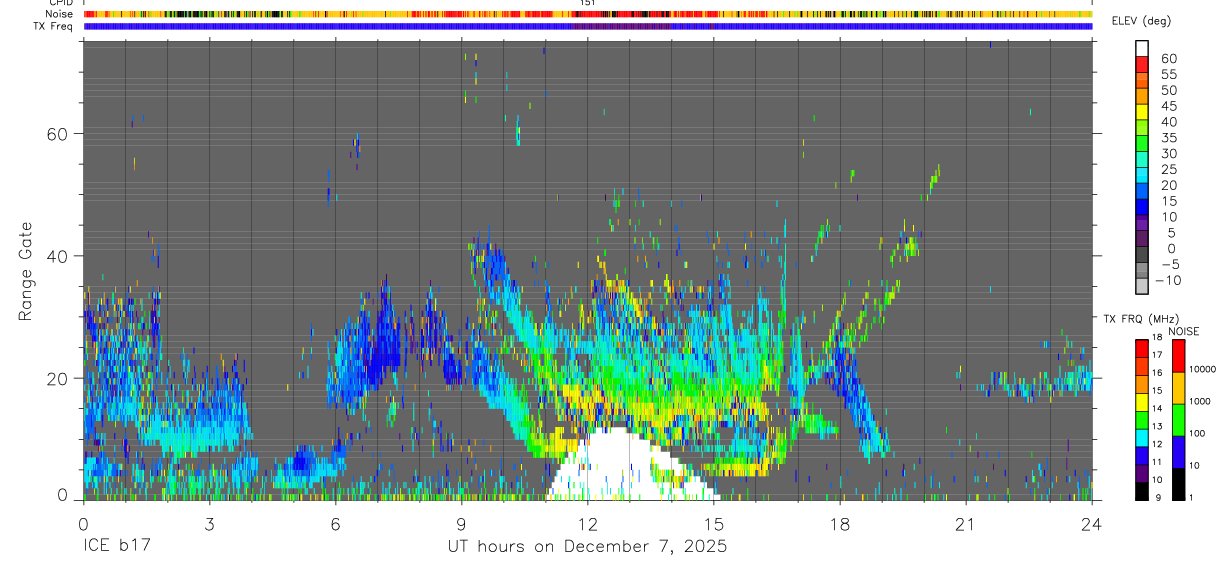Click the green swatch in the NOISE bar

(x=1178, y=420)
